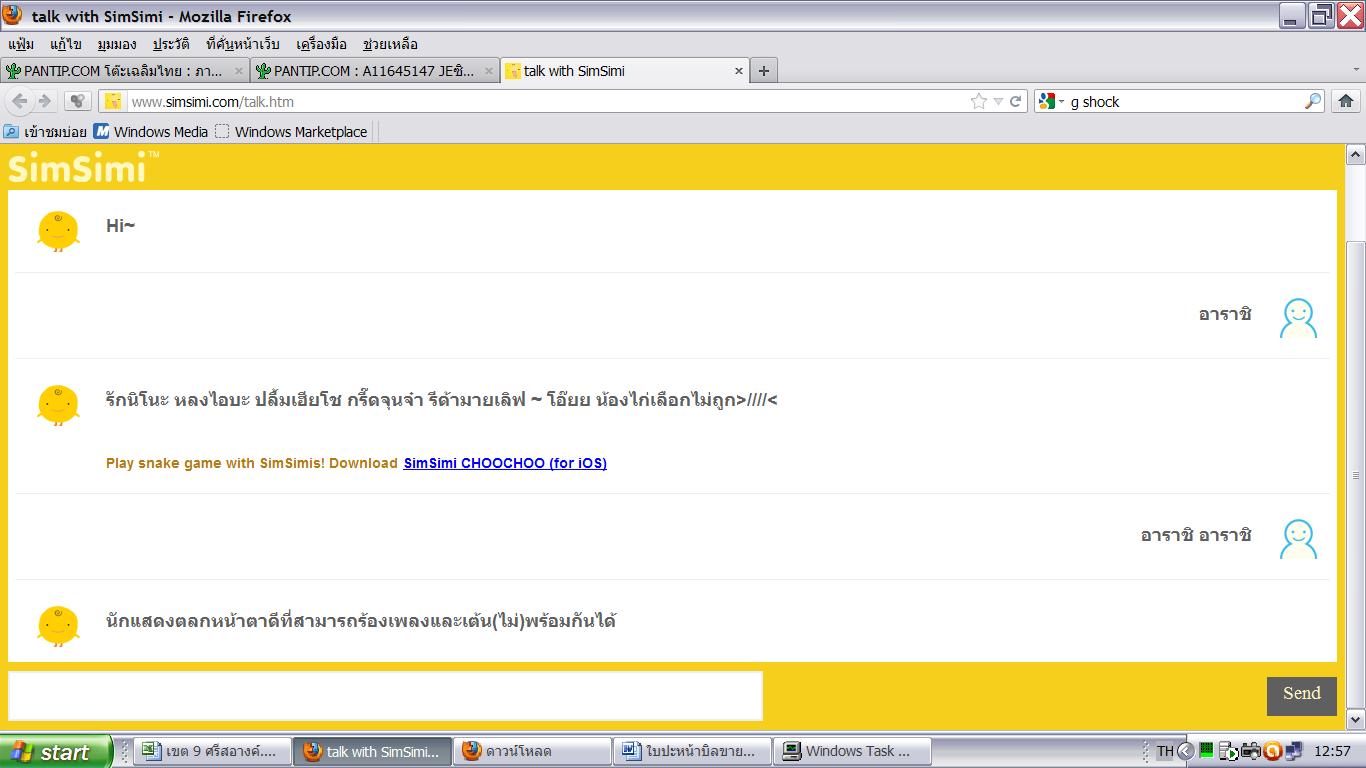Click the network connection monitors tray icon

click(x=1294, y=751)
